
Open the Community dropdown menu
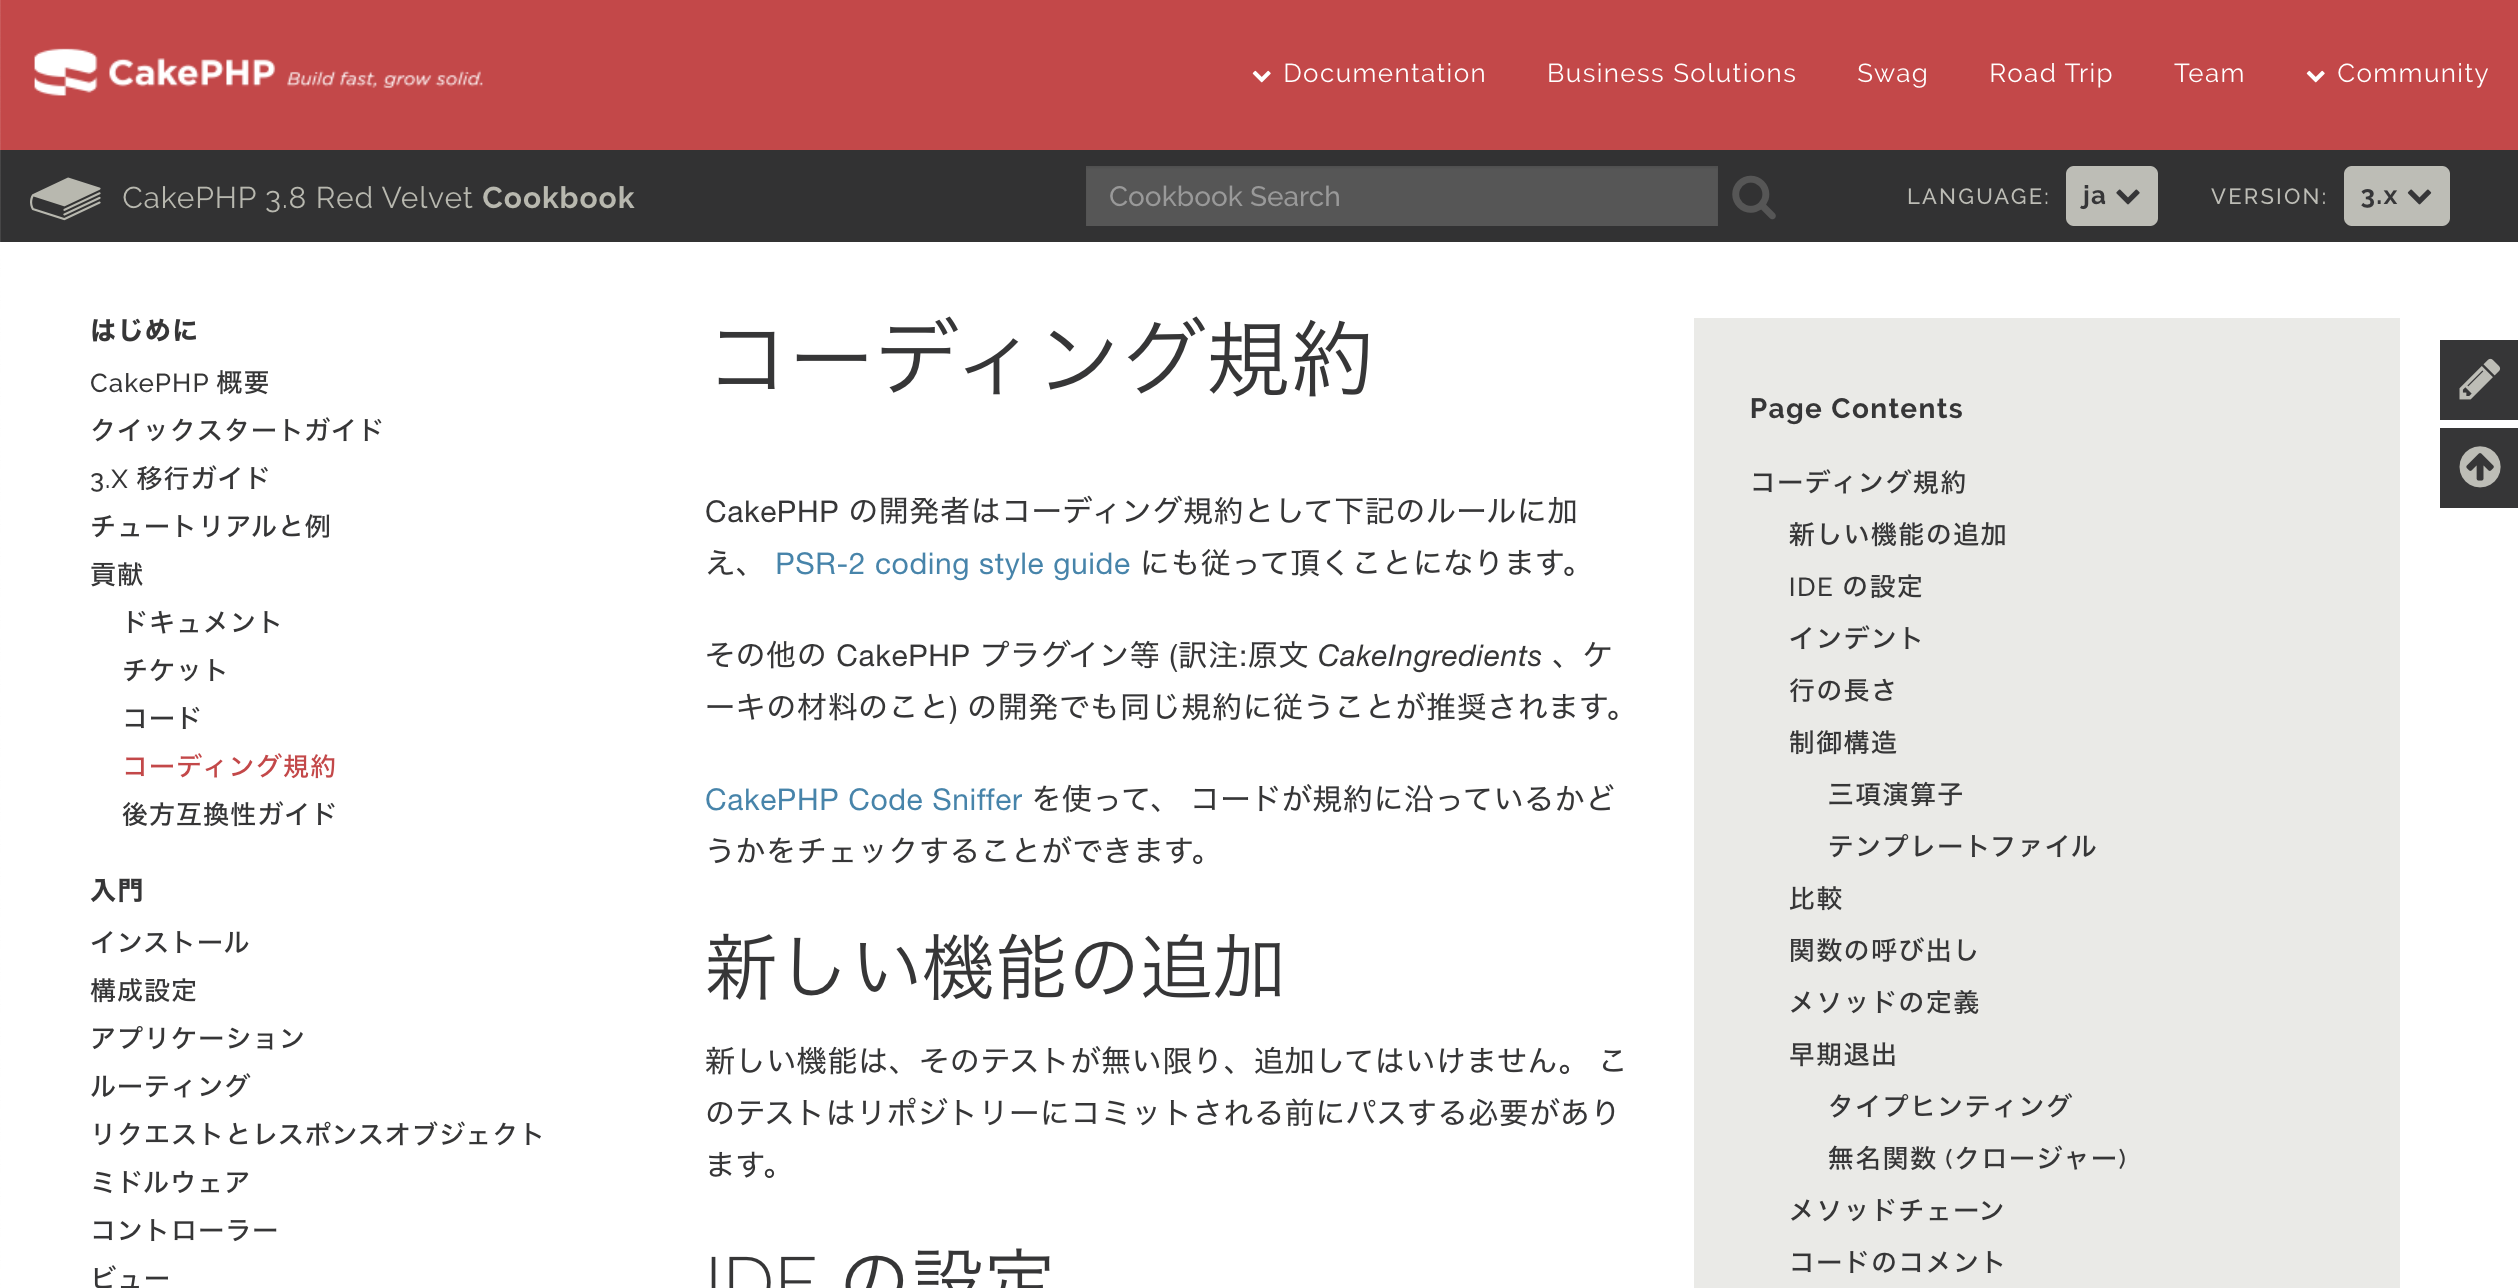point(2397,74)
